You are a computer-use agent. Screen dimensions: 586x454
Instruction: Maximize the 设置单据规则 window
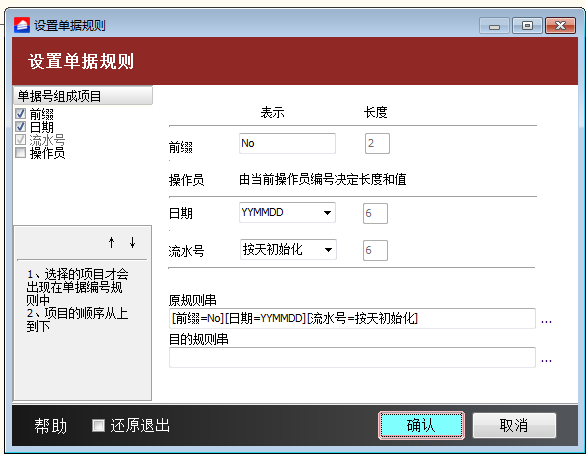(x=527, y=26)
